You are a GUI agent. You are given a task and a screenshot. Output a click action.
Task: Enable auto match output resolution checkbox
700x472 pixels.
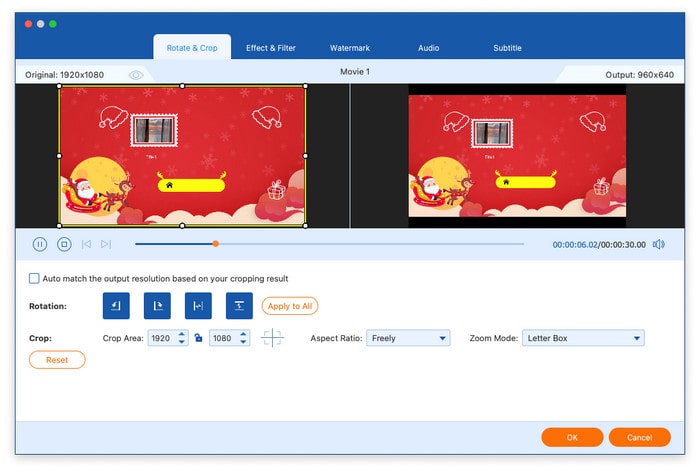[35, 279]
